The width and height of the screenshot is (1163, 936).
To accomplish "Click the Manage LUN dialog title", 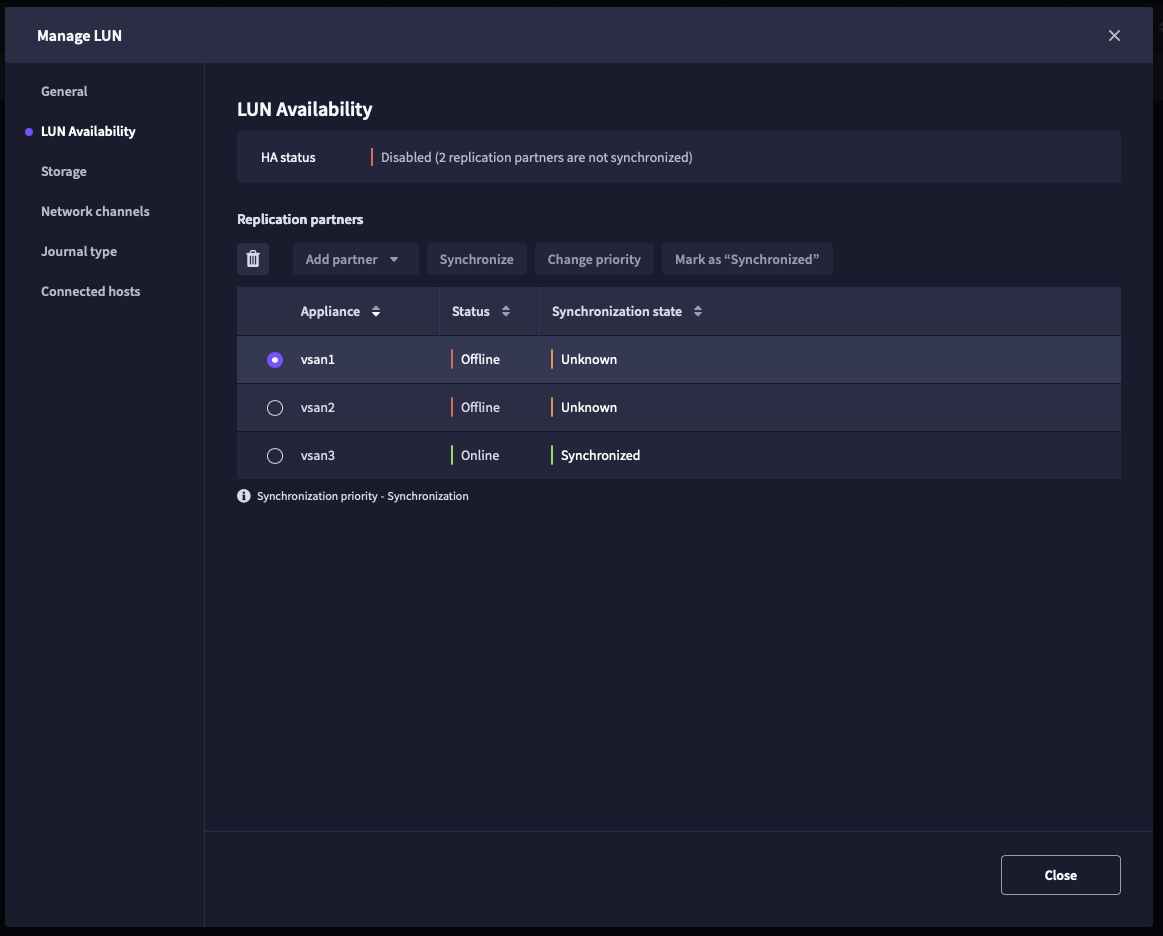I will coord(79,36).
